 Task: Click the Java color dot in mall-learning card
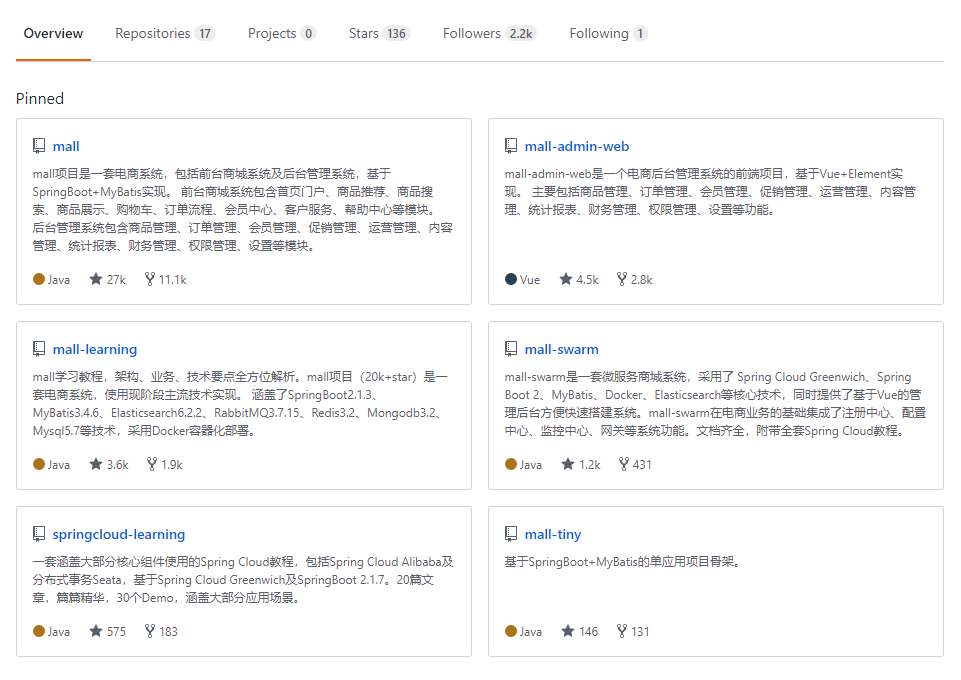click(39, 464)
